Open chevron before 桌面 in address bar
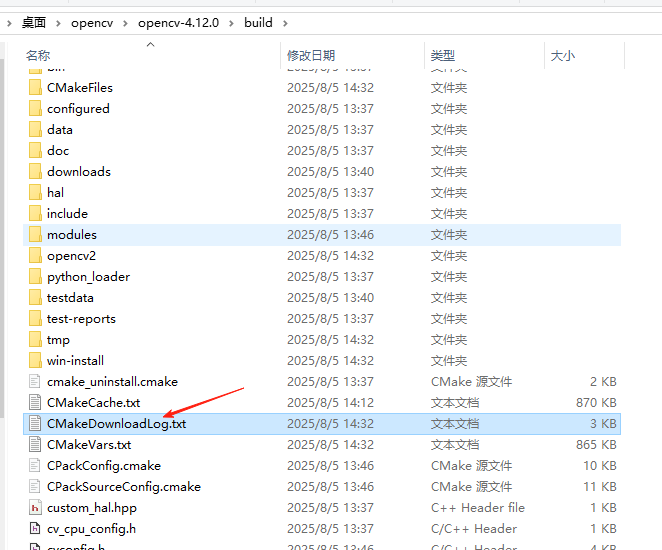 click(x=9, y=23)
